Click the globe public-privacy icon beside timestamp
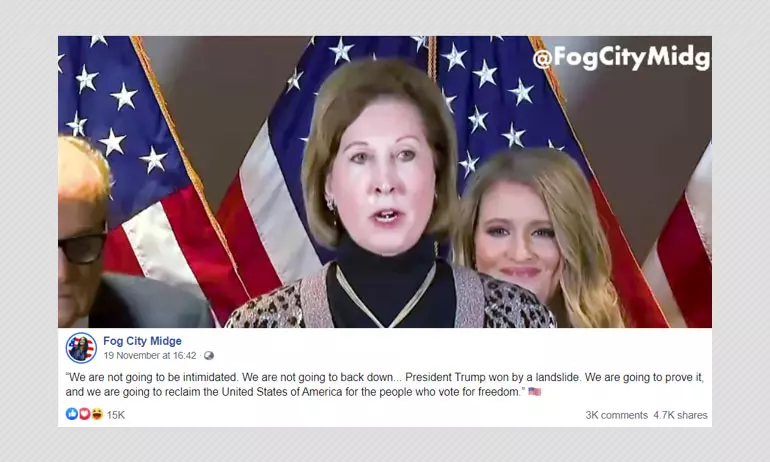The width and height of the screenshot is (770, 462). click(x=209, y=355)
